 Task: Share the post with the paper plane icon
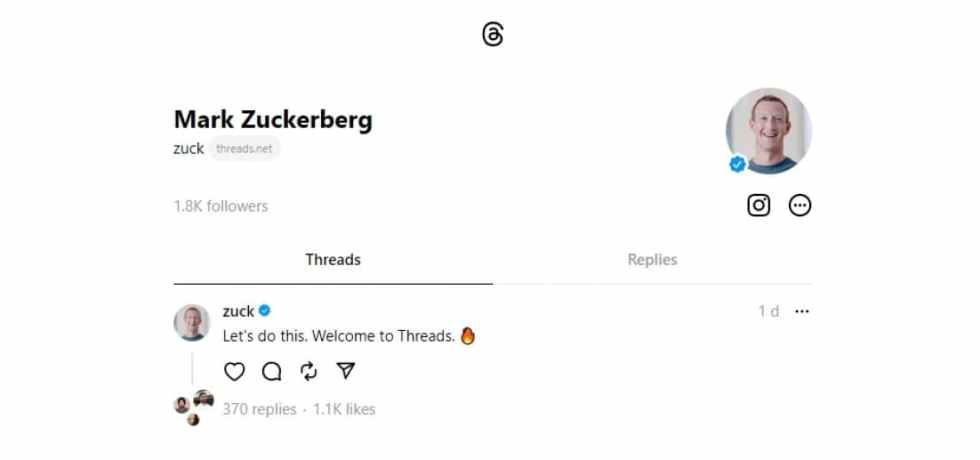pos(346,371)
